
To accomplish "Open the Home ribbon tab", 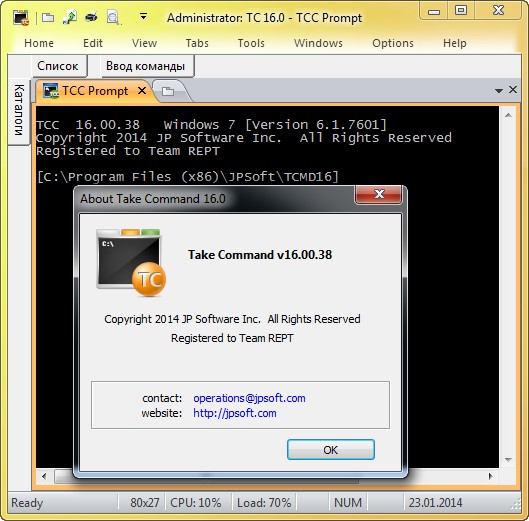I will tap(39, 43).
